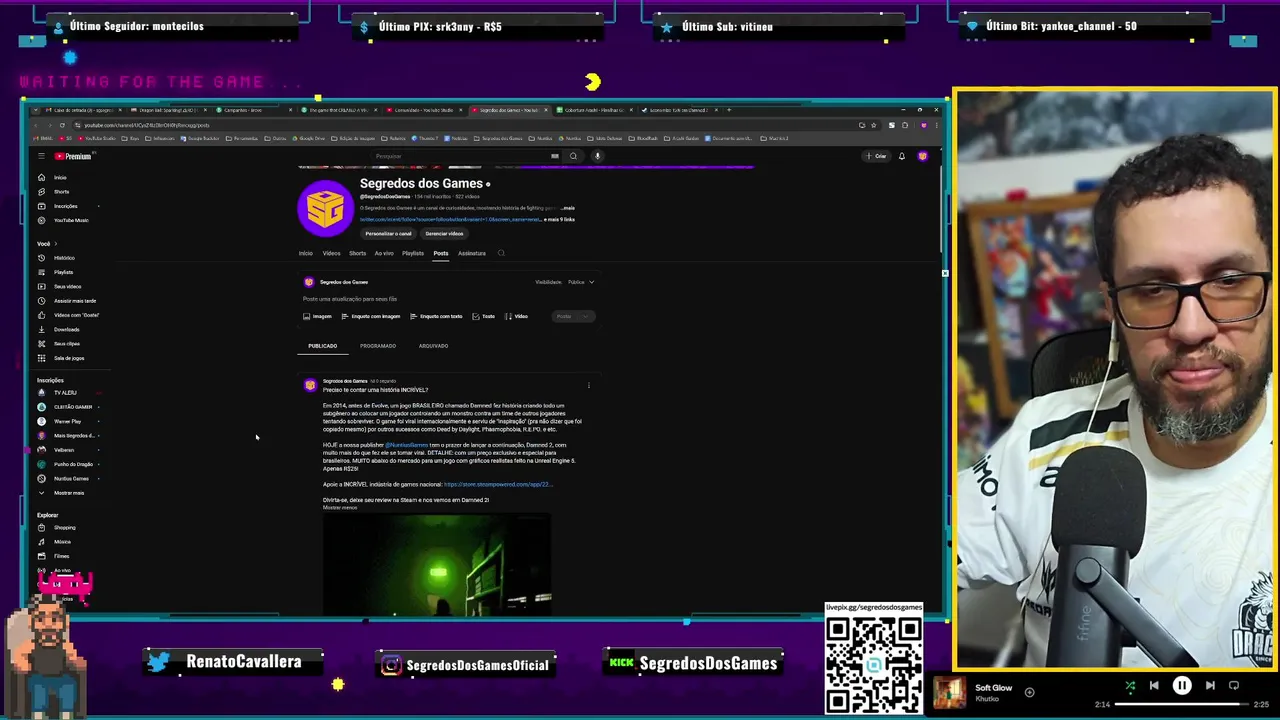This screenshot has height=720, width=1280.
Task: Open Assistir mais tarde list
Action: click(74, 301)
